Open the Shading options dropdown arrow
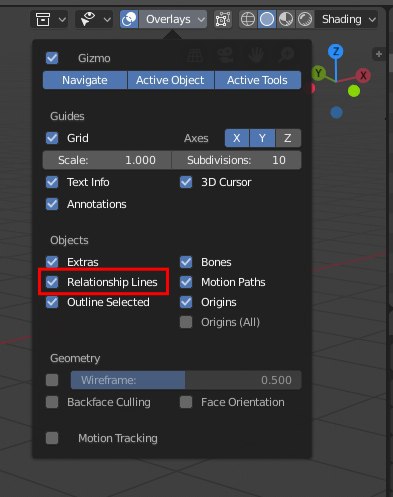This screenshot has width=393, height=497. click(372, 19)
